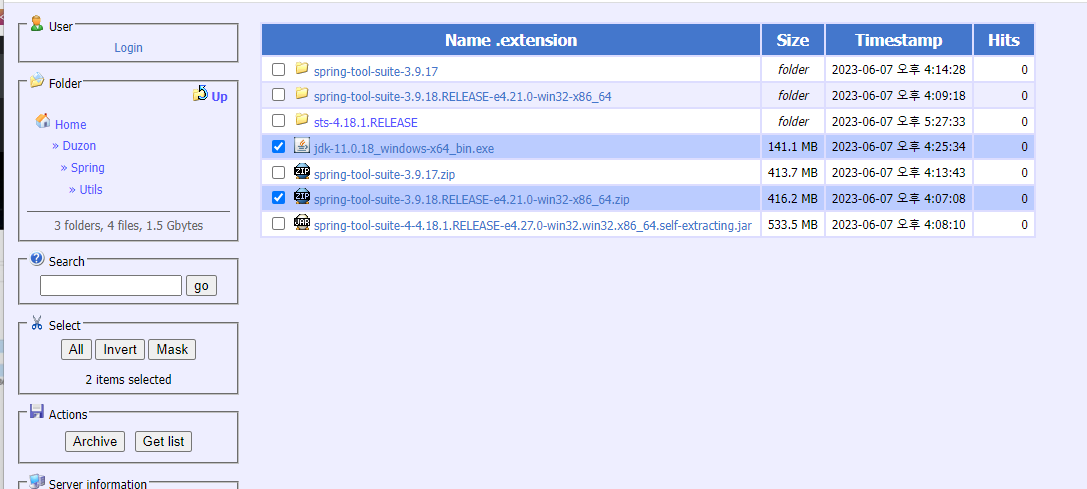Click the search text field
The image size is (1087, 489).
pos(111,286)
